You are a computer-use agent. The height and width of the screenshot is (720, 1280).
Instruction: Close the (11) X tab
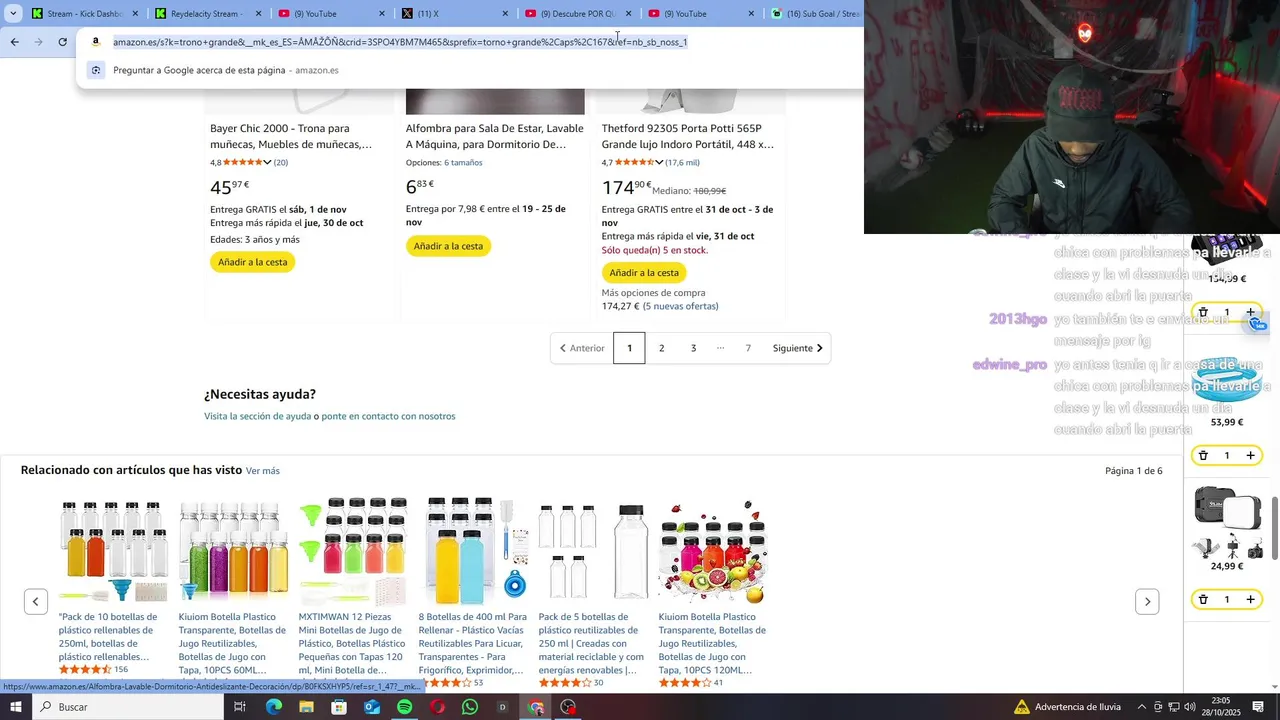[505, 14]
